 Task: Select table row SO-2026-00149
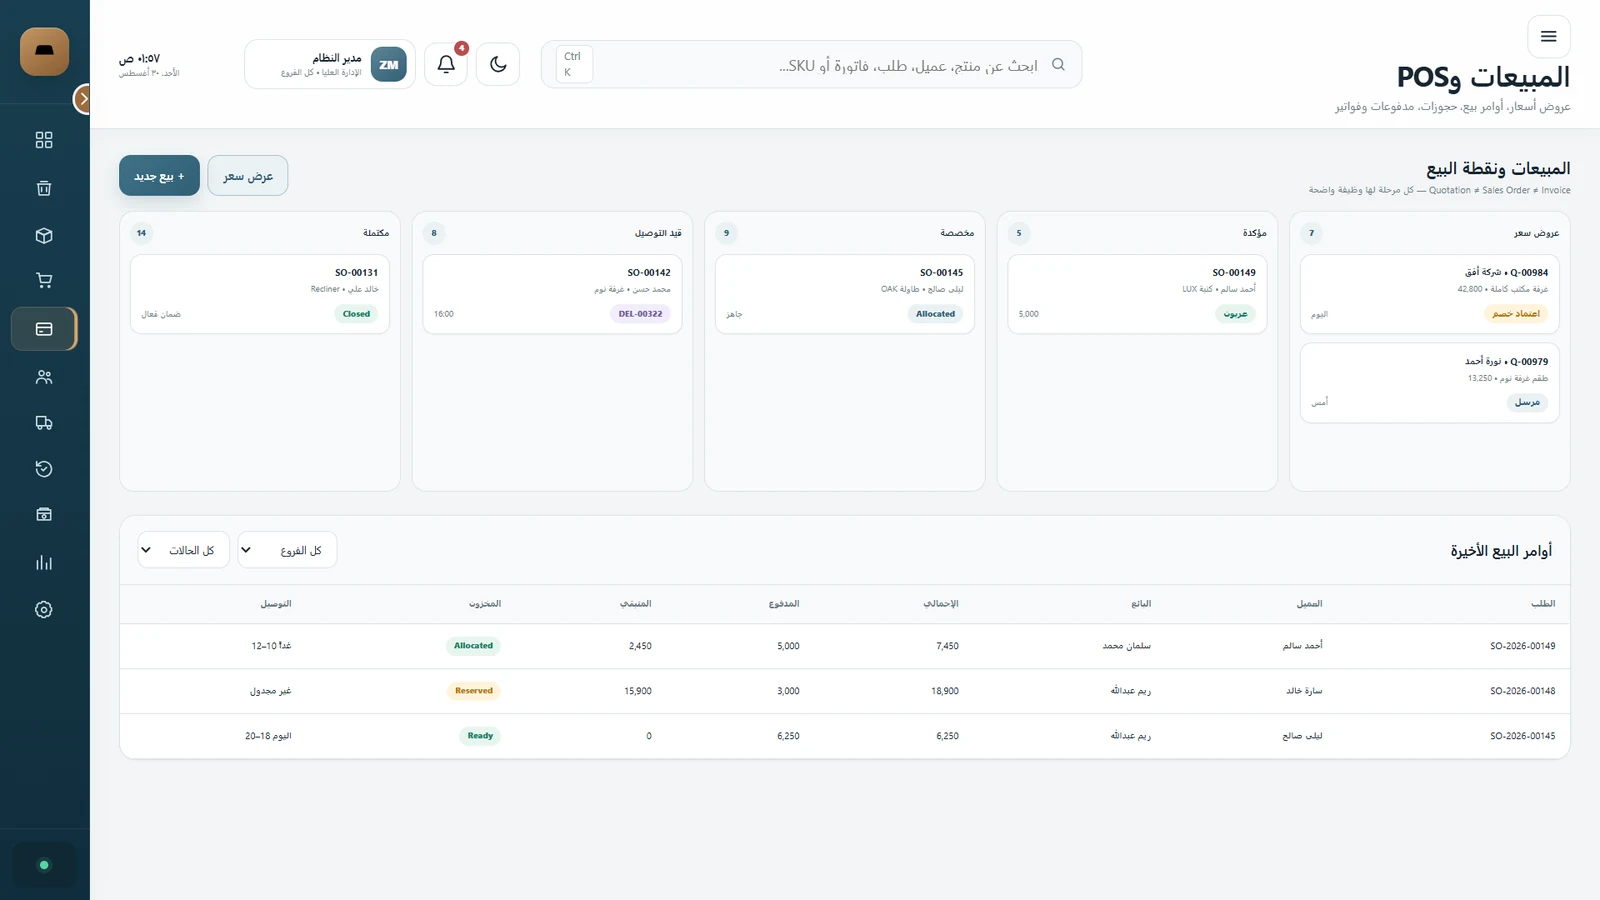(845, 646)
